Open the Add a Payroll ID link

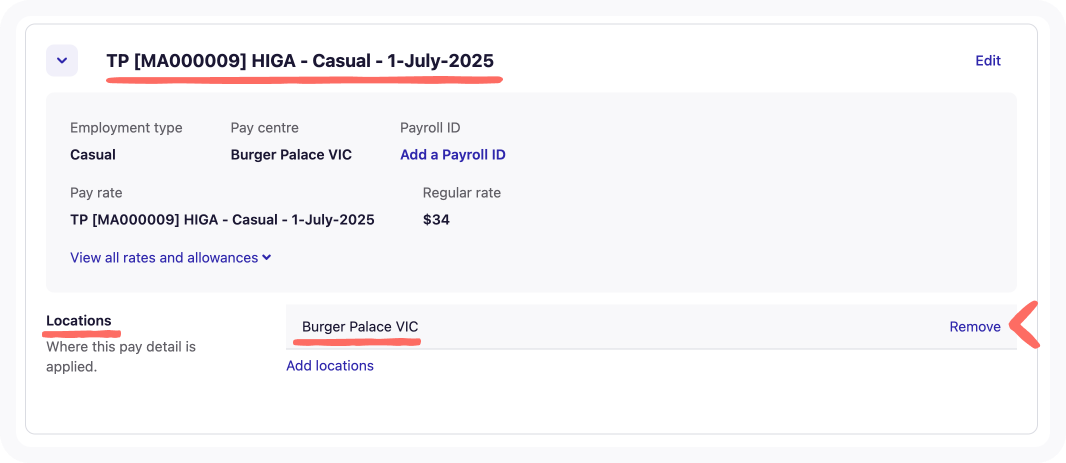[x=452, y=155]
